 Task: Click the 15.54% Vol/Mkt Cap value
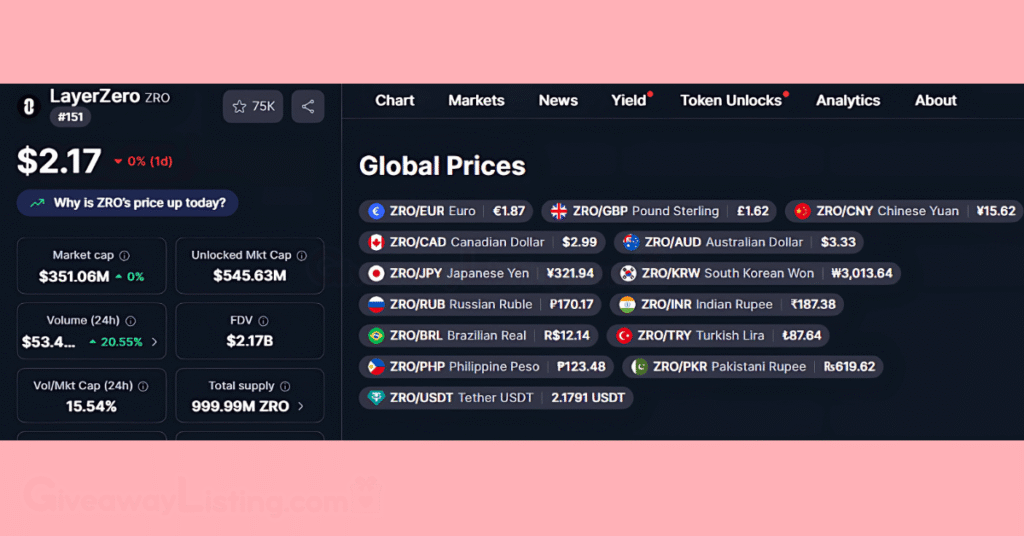[91, 406]
